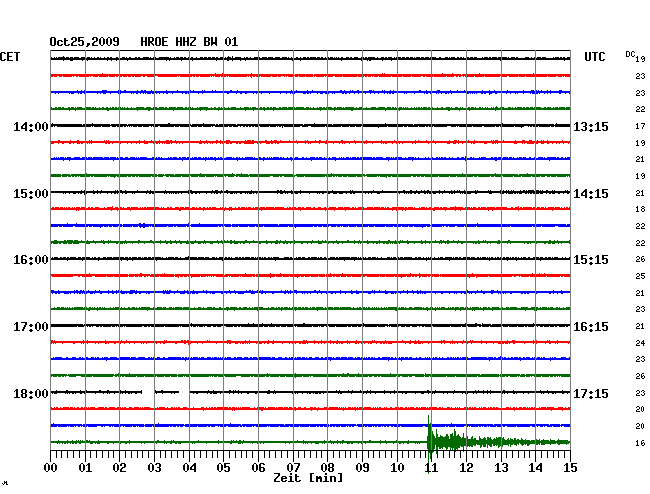
Task: Click the CET timezone label
Action: click(10, 57)
